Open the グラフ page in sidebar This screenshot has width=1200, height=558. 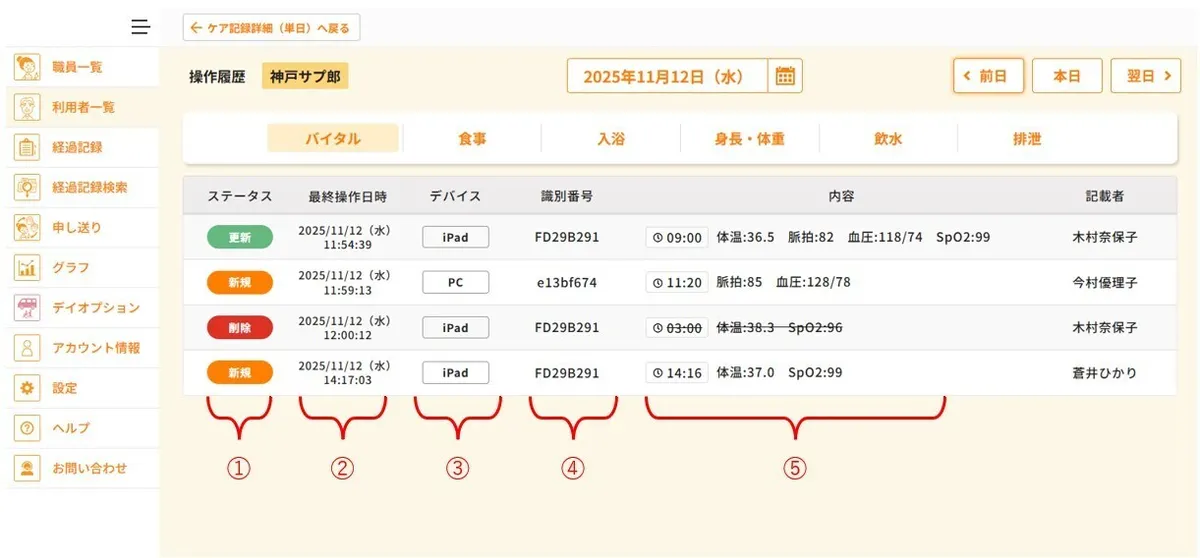(x=70, y=267)
